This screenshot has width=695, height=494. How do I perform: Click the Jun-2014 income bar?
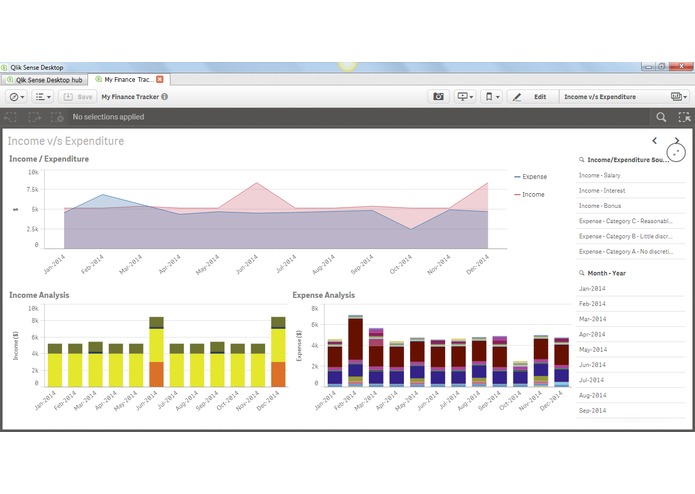coord(156,352)
